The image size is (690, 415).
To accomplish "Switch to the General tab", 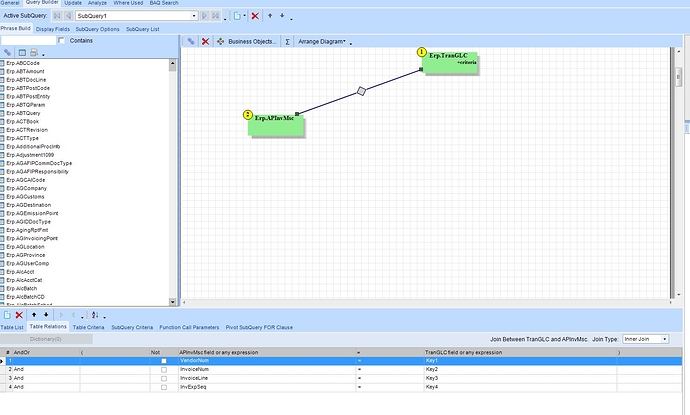I will click(x=10, y=3).
